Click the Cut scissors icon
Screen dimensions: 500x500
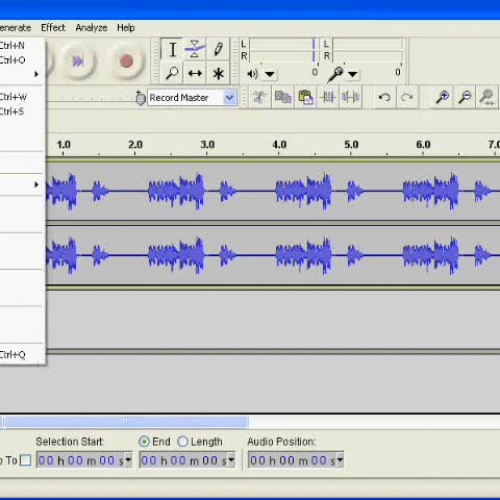(x=259, y=97)
